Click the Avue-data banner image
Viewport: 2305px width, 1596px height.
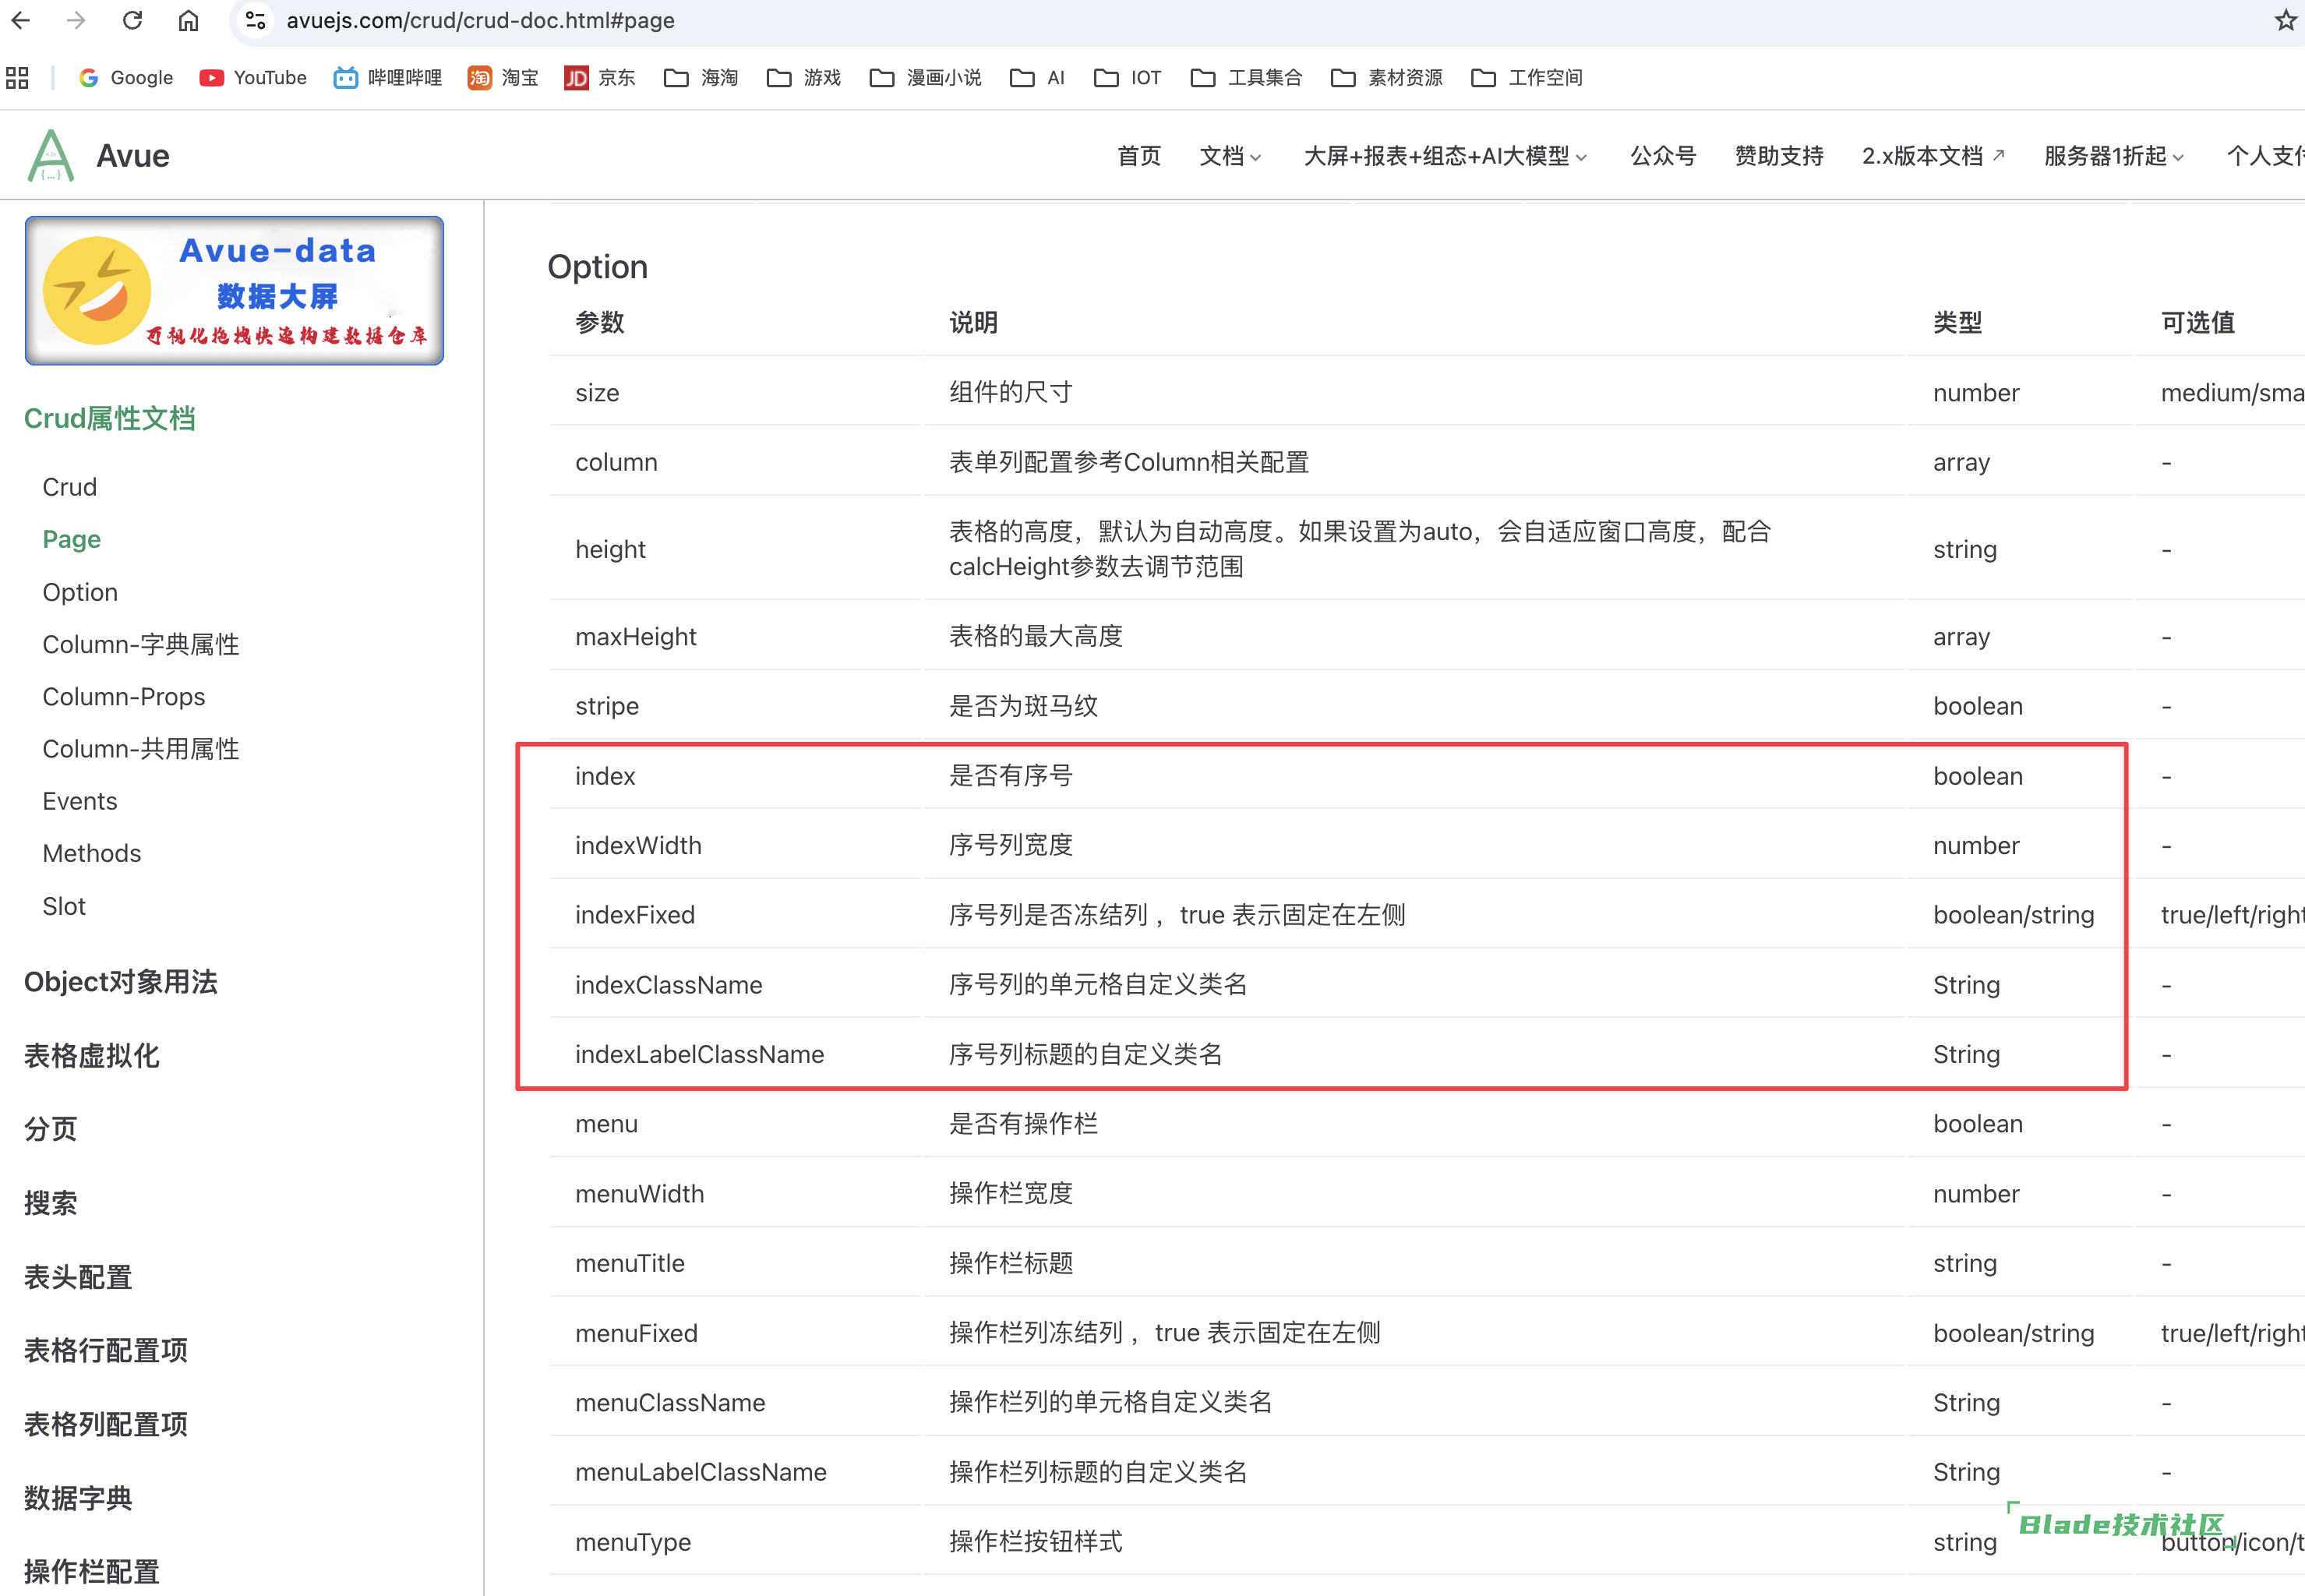click(x=234, y=290)
